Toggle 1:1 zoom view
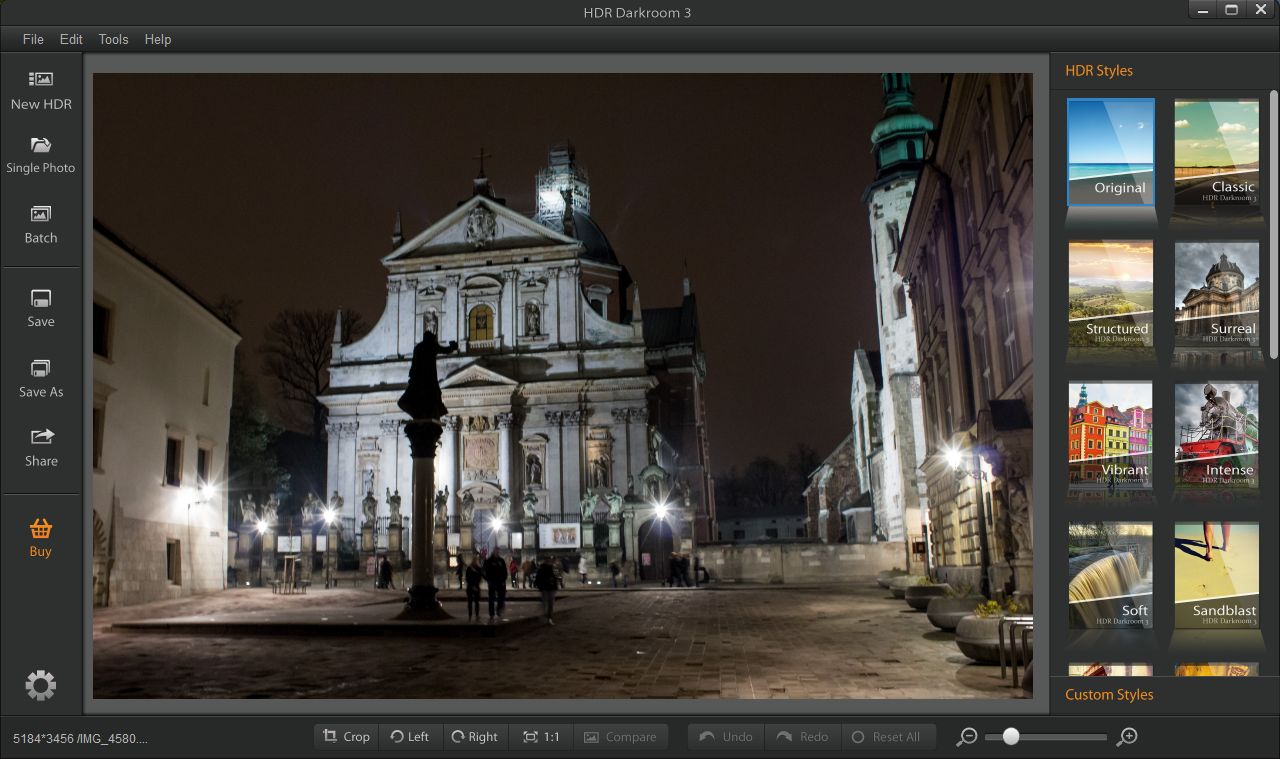Viewport: 1280px width, 759px height. tap(540, 736)
